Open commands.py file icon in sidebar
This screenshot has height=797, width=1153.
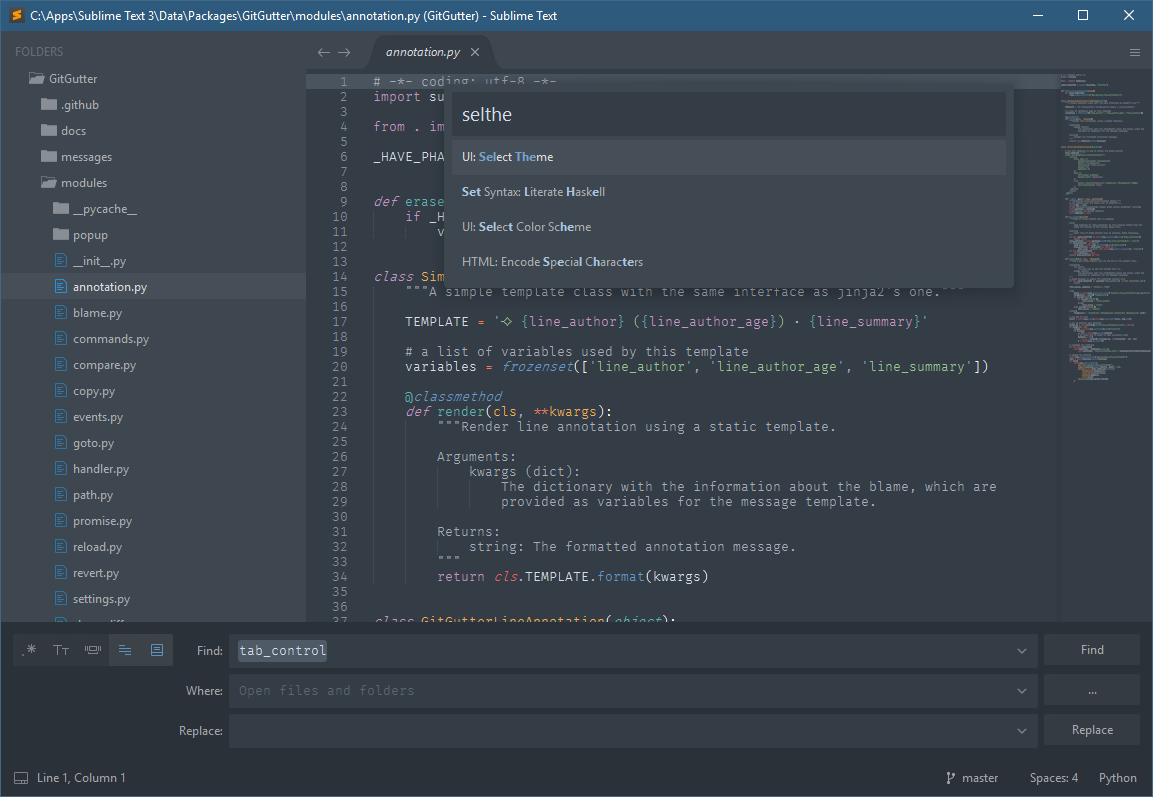tap(61, 339)
